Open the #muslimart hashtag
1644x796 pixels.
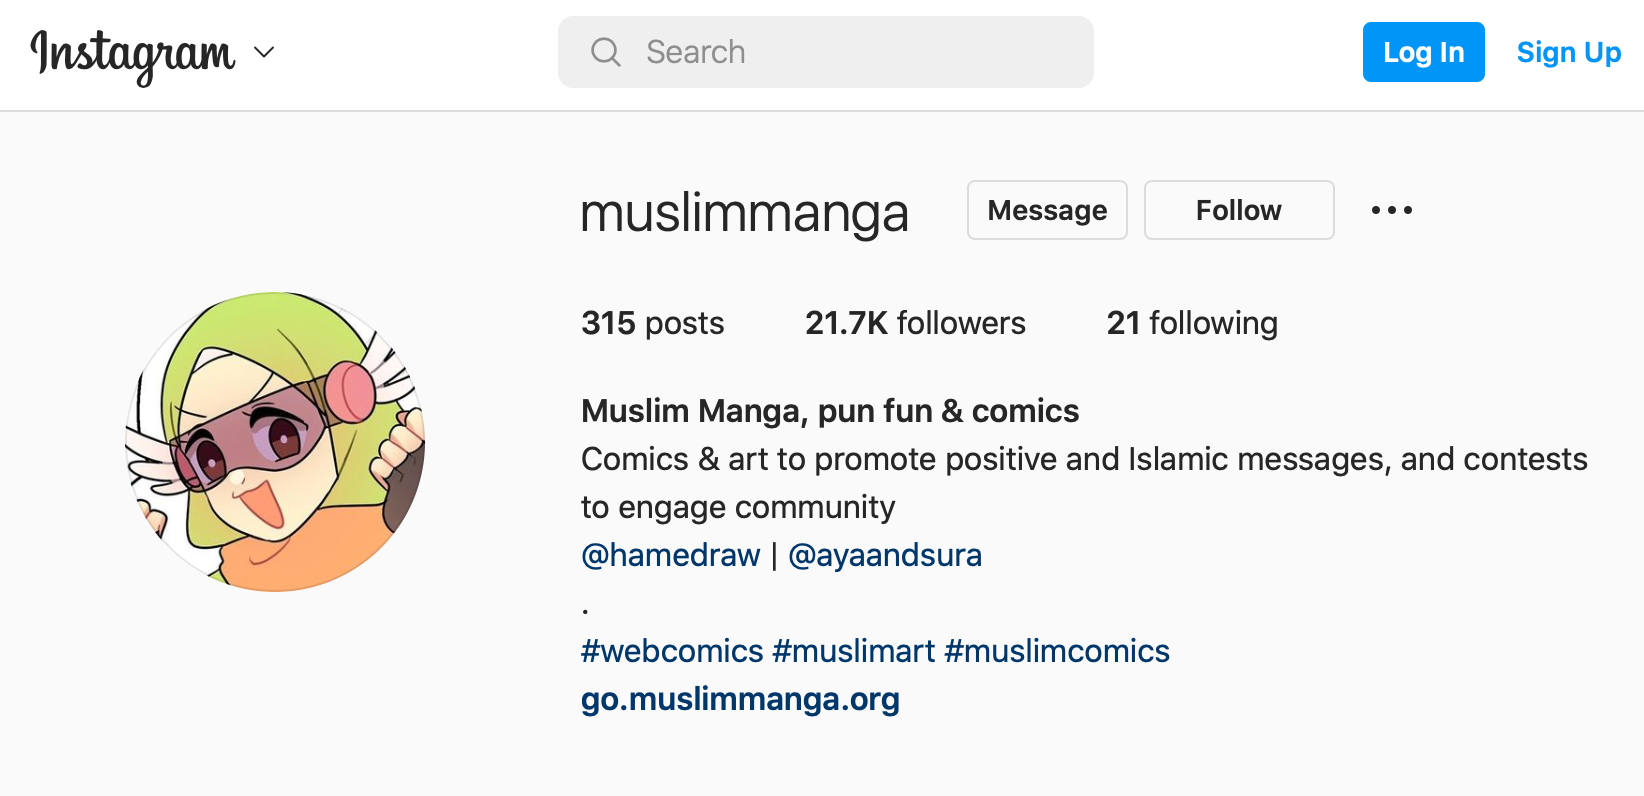pos(854,651)
